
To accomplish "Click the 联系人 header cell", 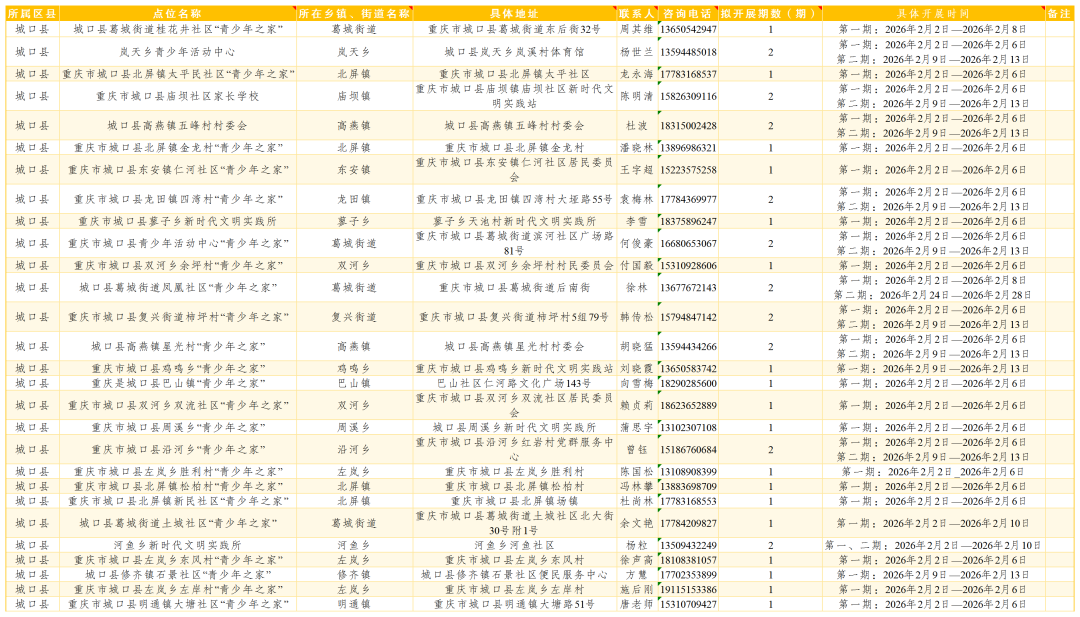I will (637, 14).
